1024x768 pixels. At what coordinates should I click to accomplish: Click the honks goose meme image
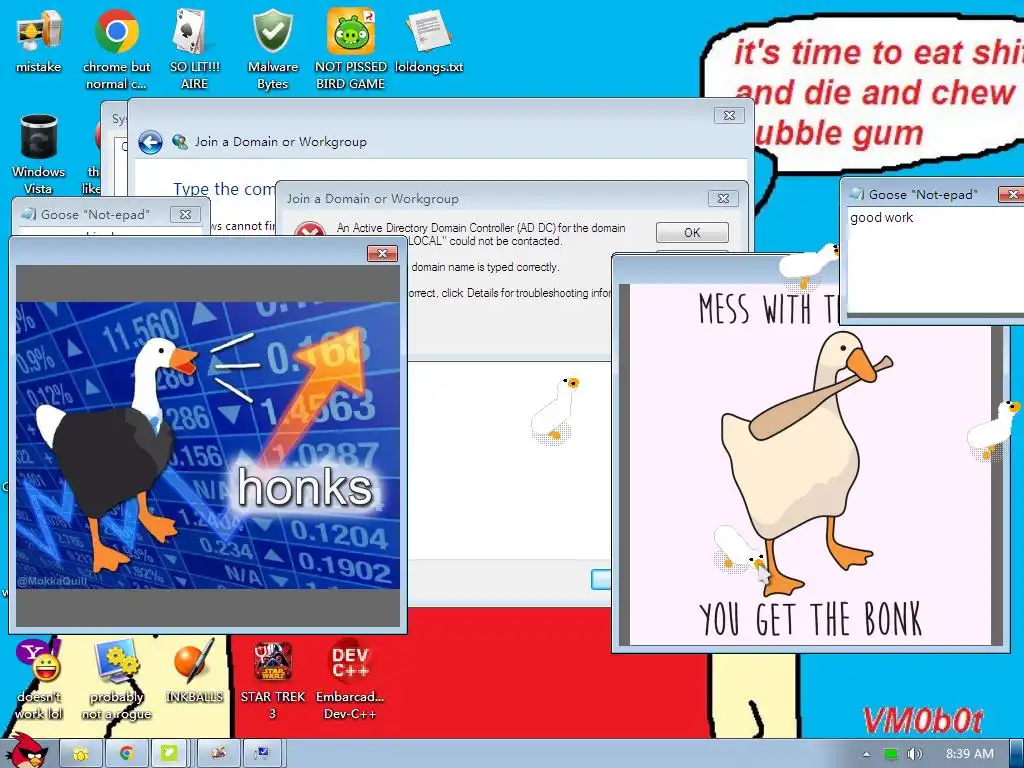208,445
